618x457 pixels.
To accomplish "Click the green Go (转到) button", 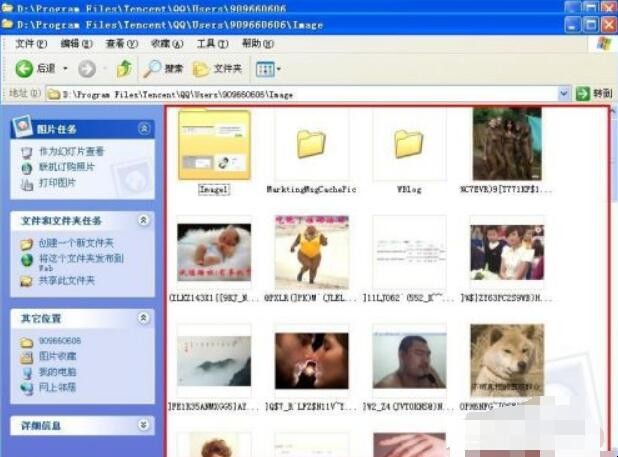I will click(594, 94).
